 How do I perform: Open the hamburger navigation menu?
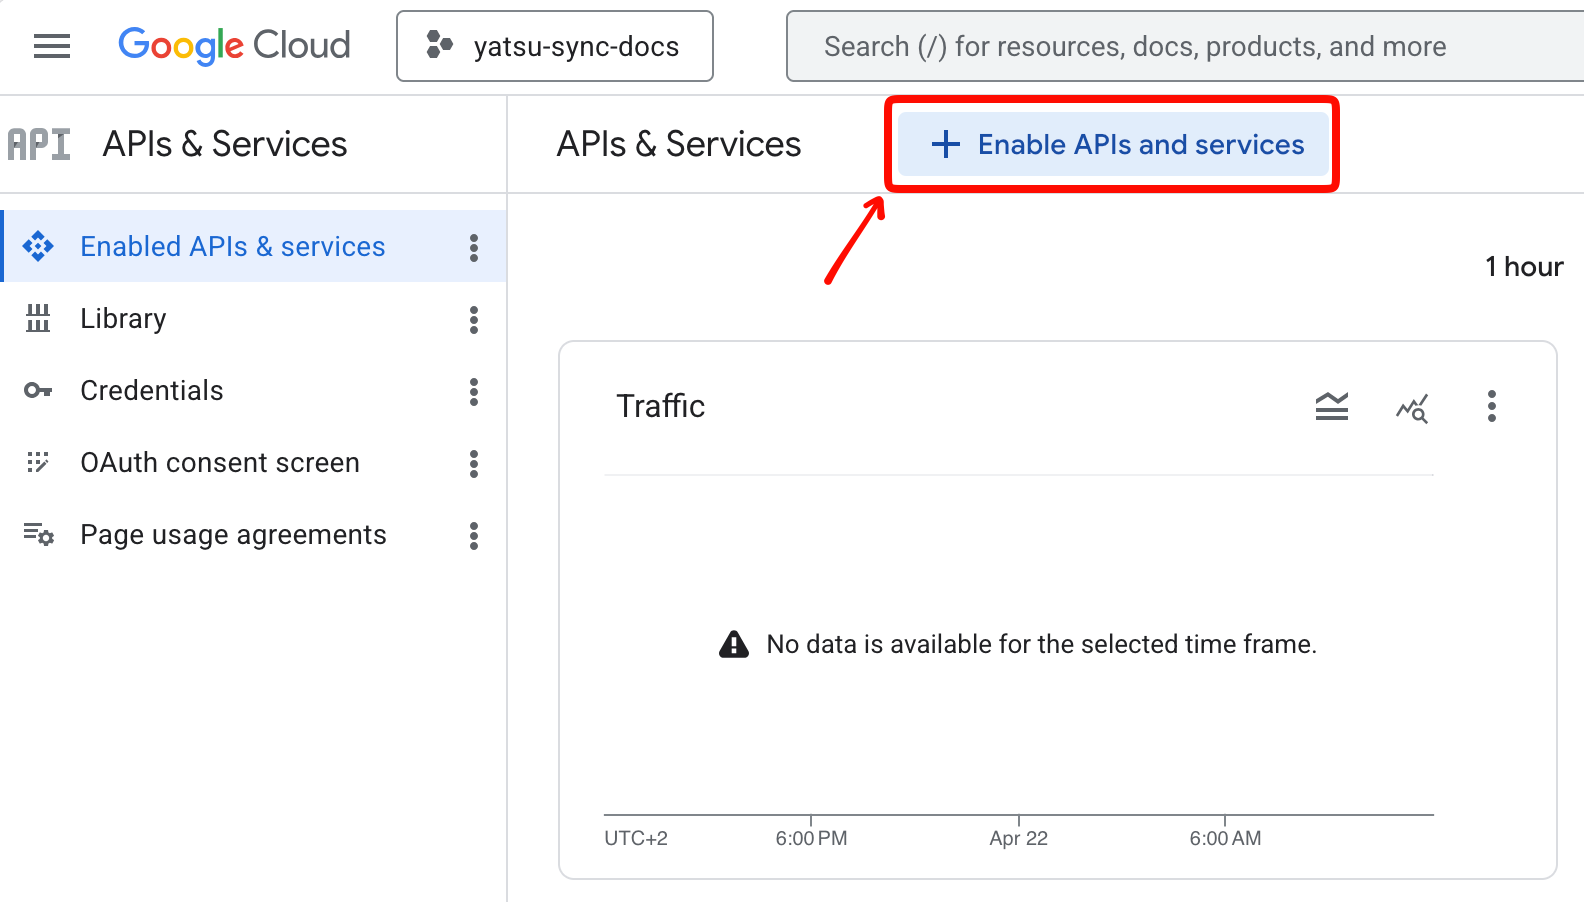coord(52,46)
